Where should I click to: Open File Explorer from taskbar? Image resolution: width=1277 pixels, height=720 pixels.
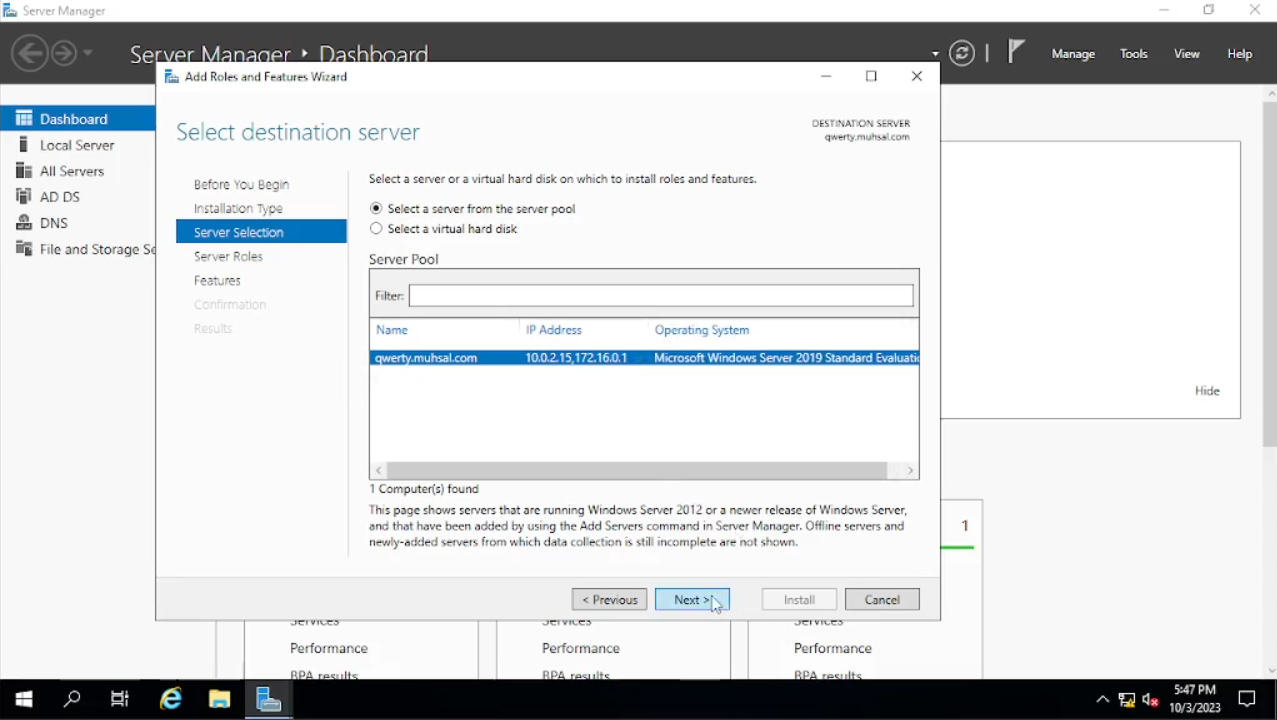coord(220,699)
